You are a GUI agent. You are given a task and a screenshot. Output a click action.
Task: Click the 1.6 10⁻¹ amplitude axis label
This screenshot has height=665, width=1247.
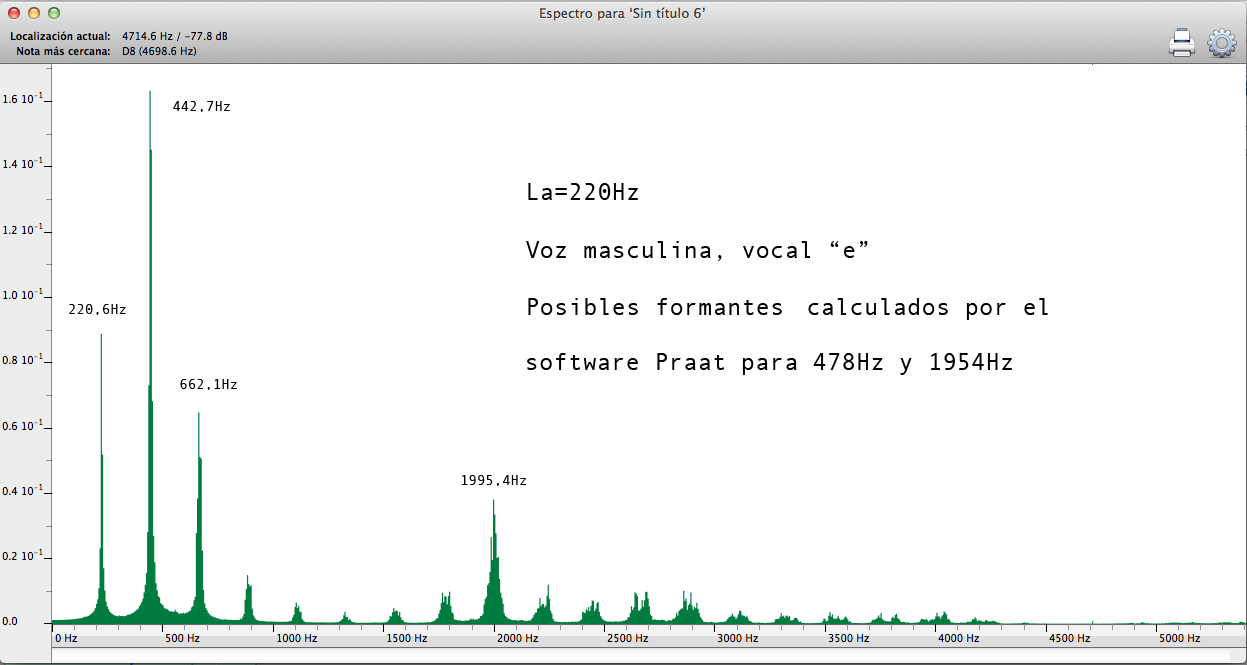(x=22, y=99)
